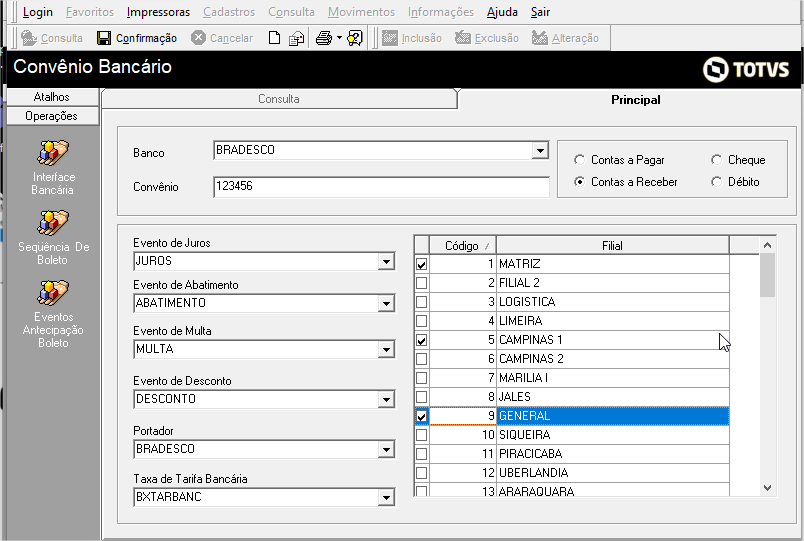Open the Impressoras menu
This screenshot has height=541, width=804.
click(158, 12)
